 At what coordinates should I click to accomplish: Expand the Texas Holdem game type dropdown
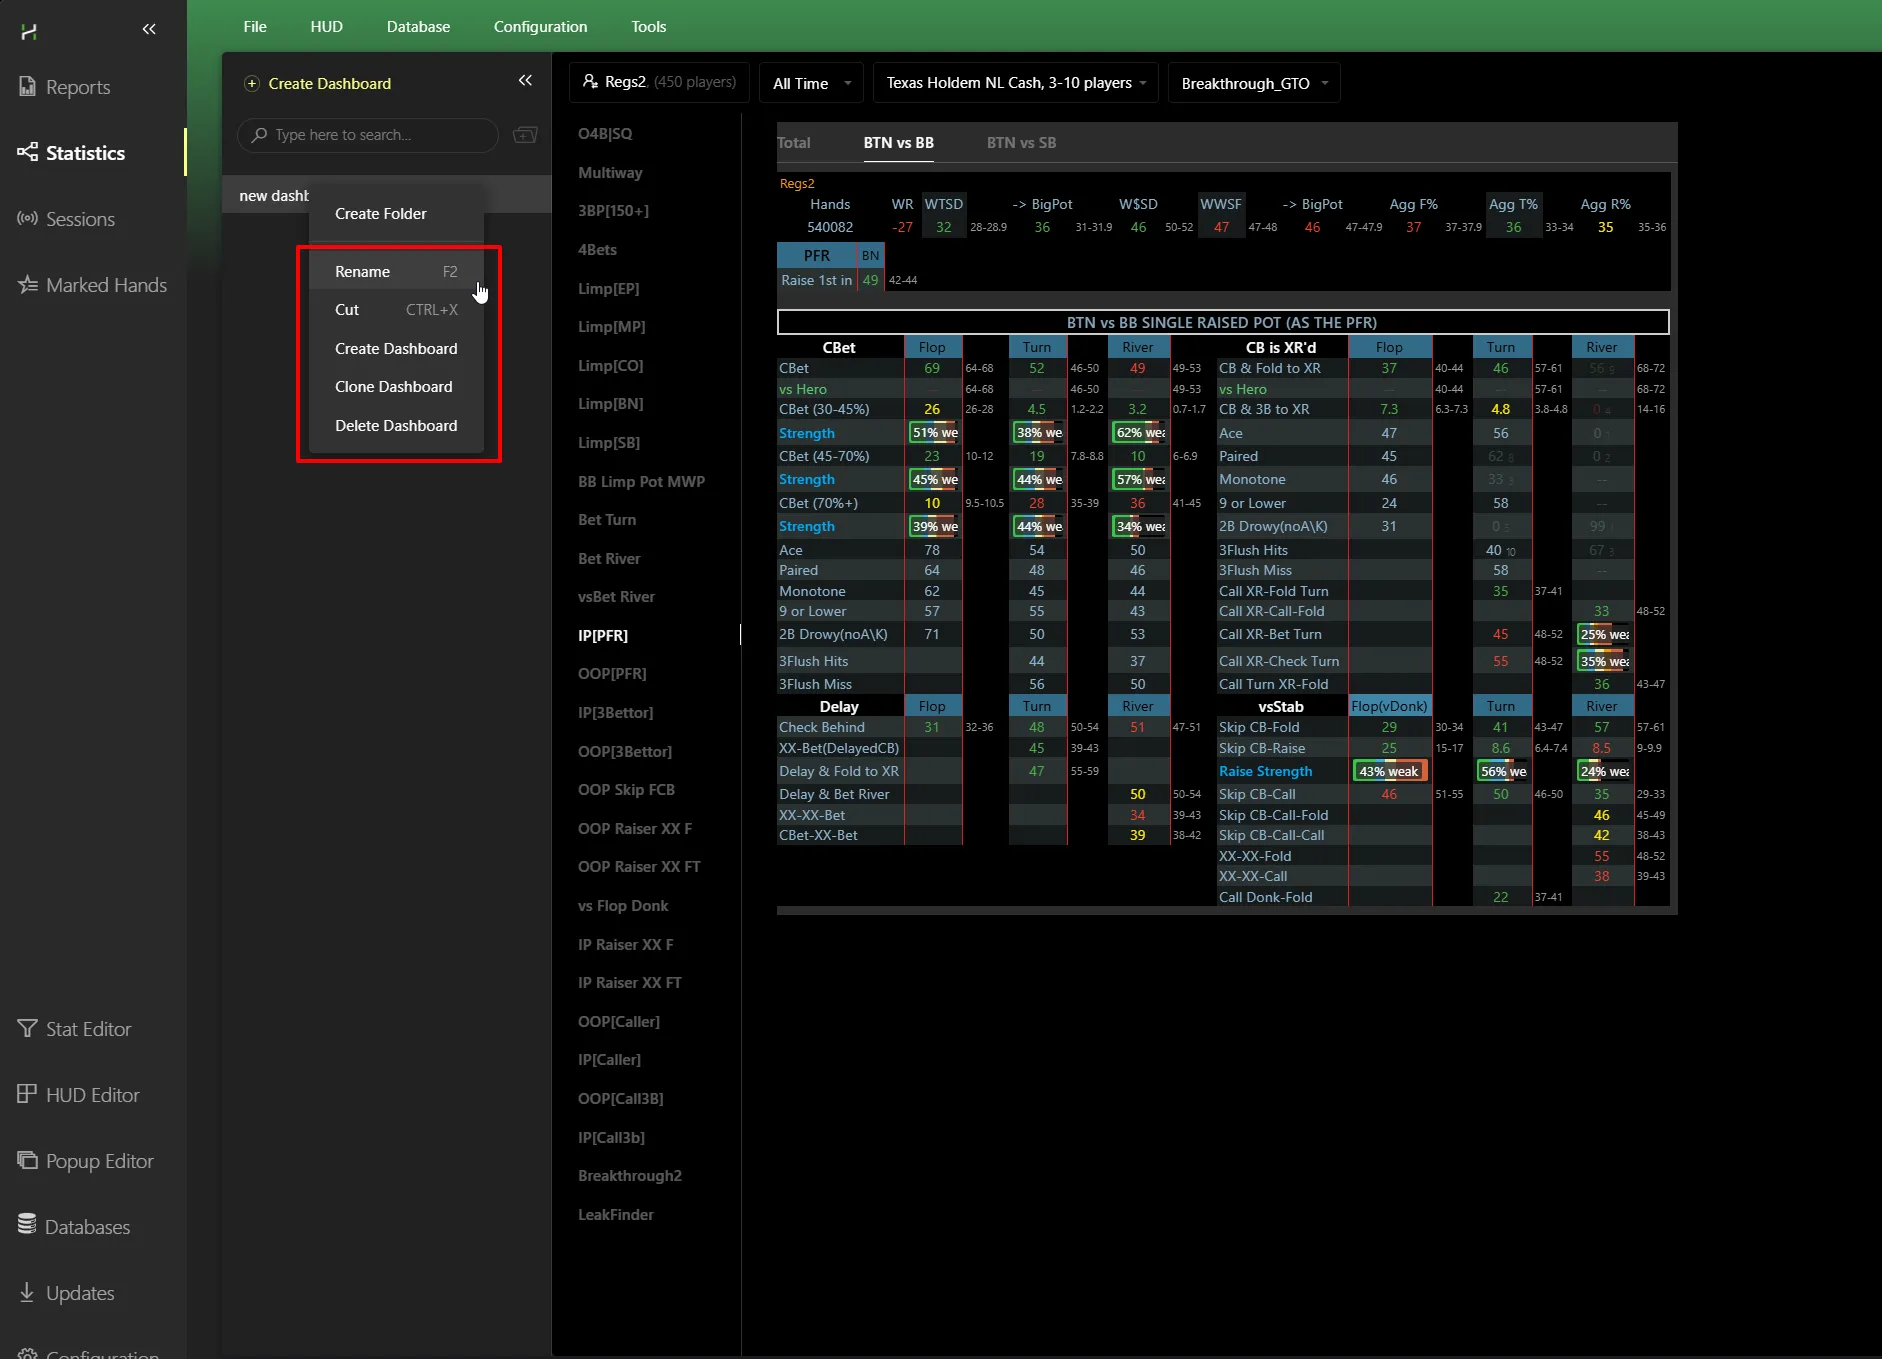point(1015,83)
